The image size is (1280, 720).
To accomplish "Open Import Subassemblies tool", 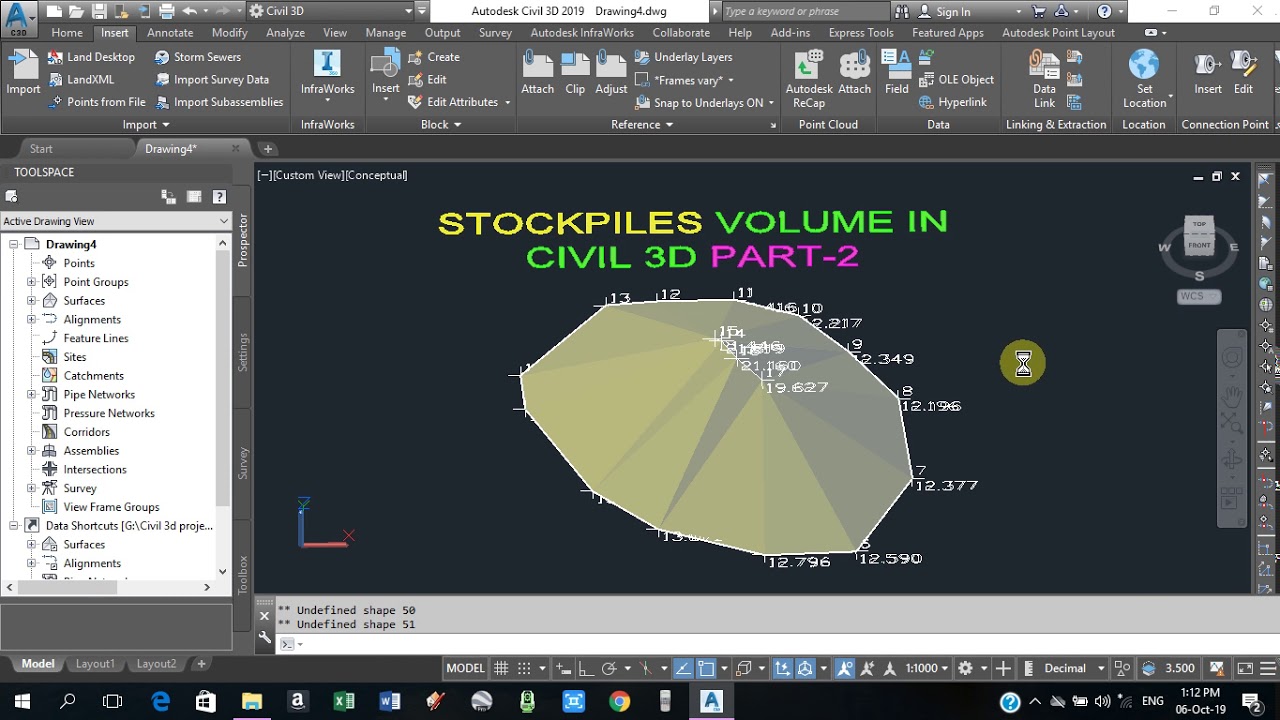I will (218, 102).
